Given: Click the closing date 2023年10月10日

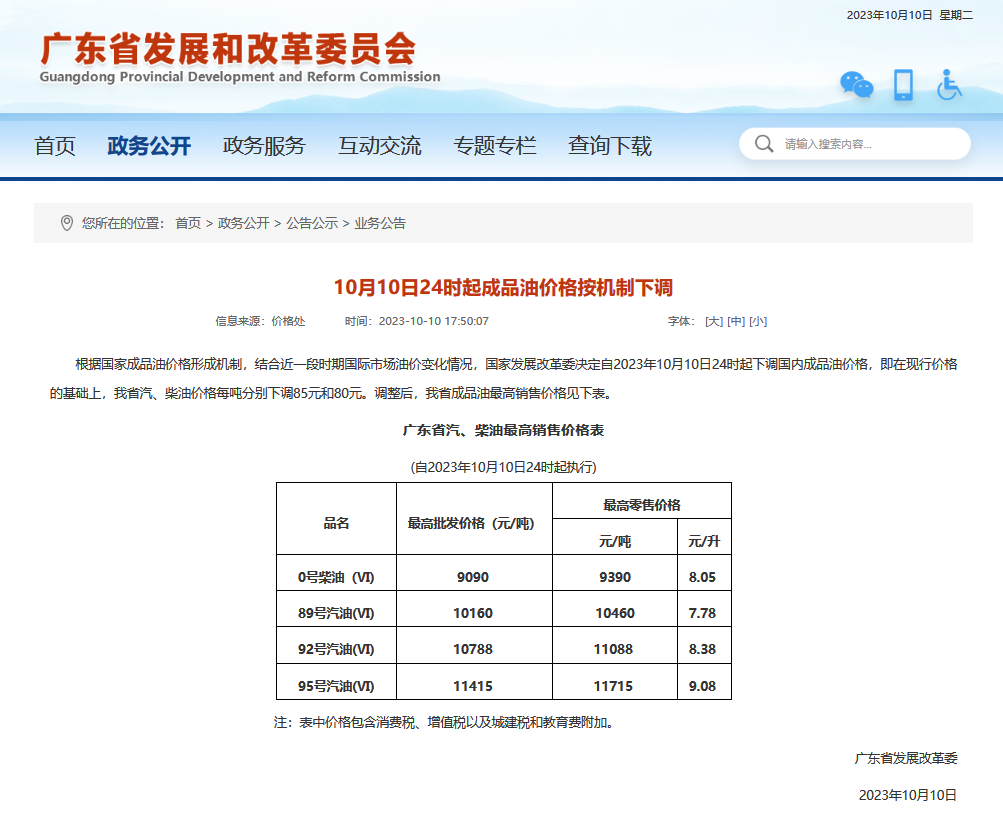Looking at the screenshot, I should click(x=908, y=795).
